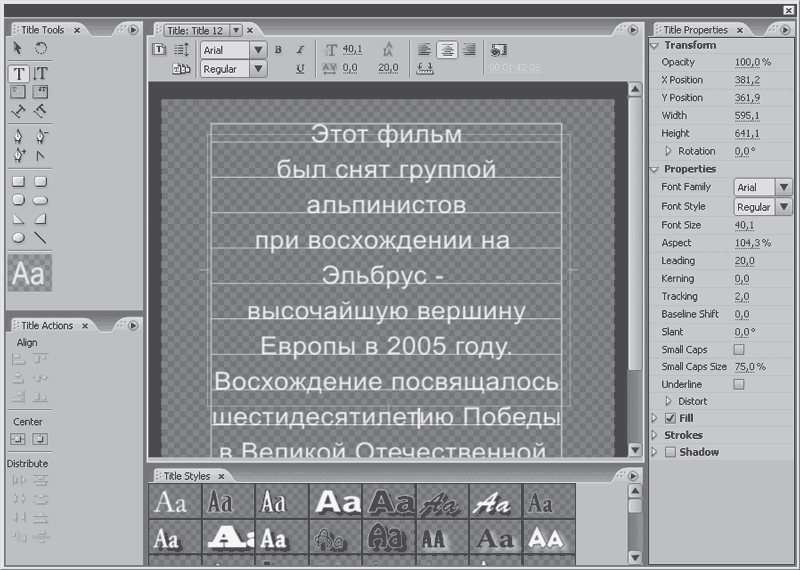Open Title Properties panel flyout menu
800x570 pixels.
click(x=785, y=30)
